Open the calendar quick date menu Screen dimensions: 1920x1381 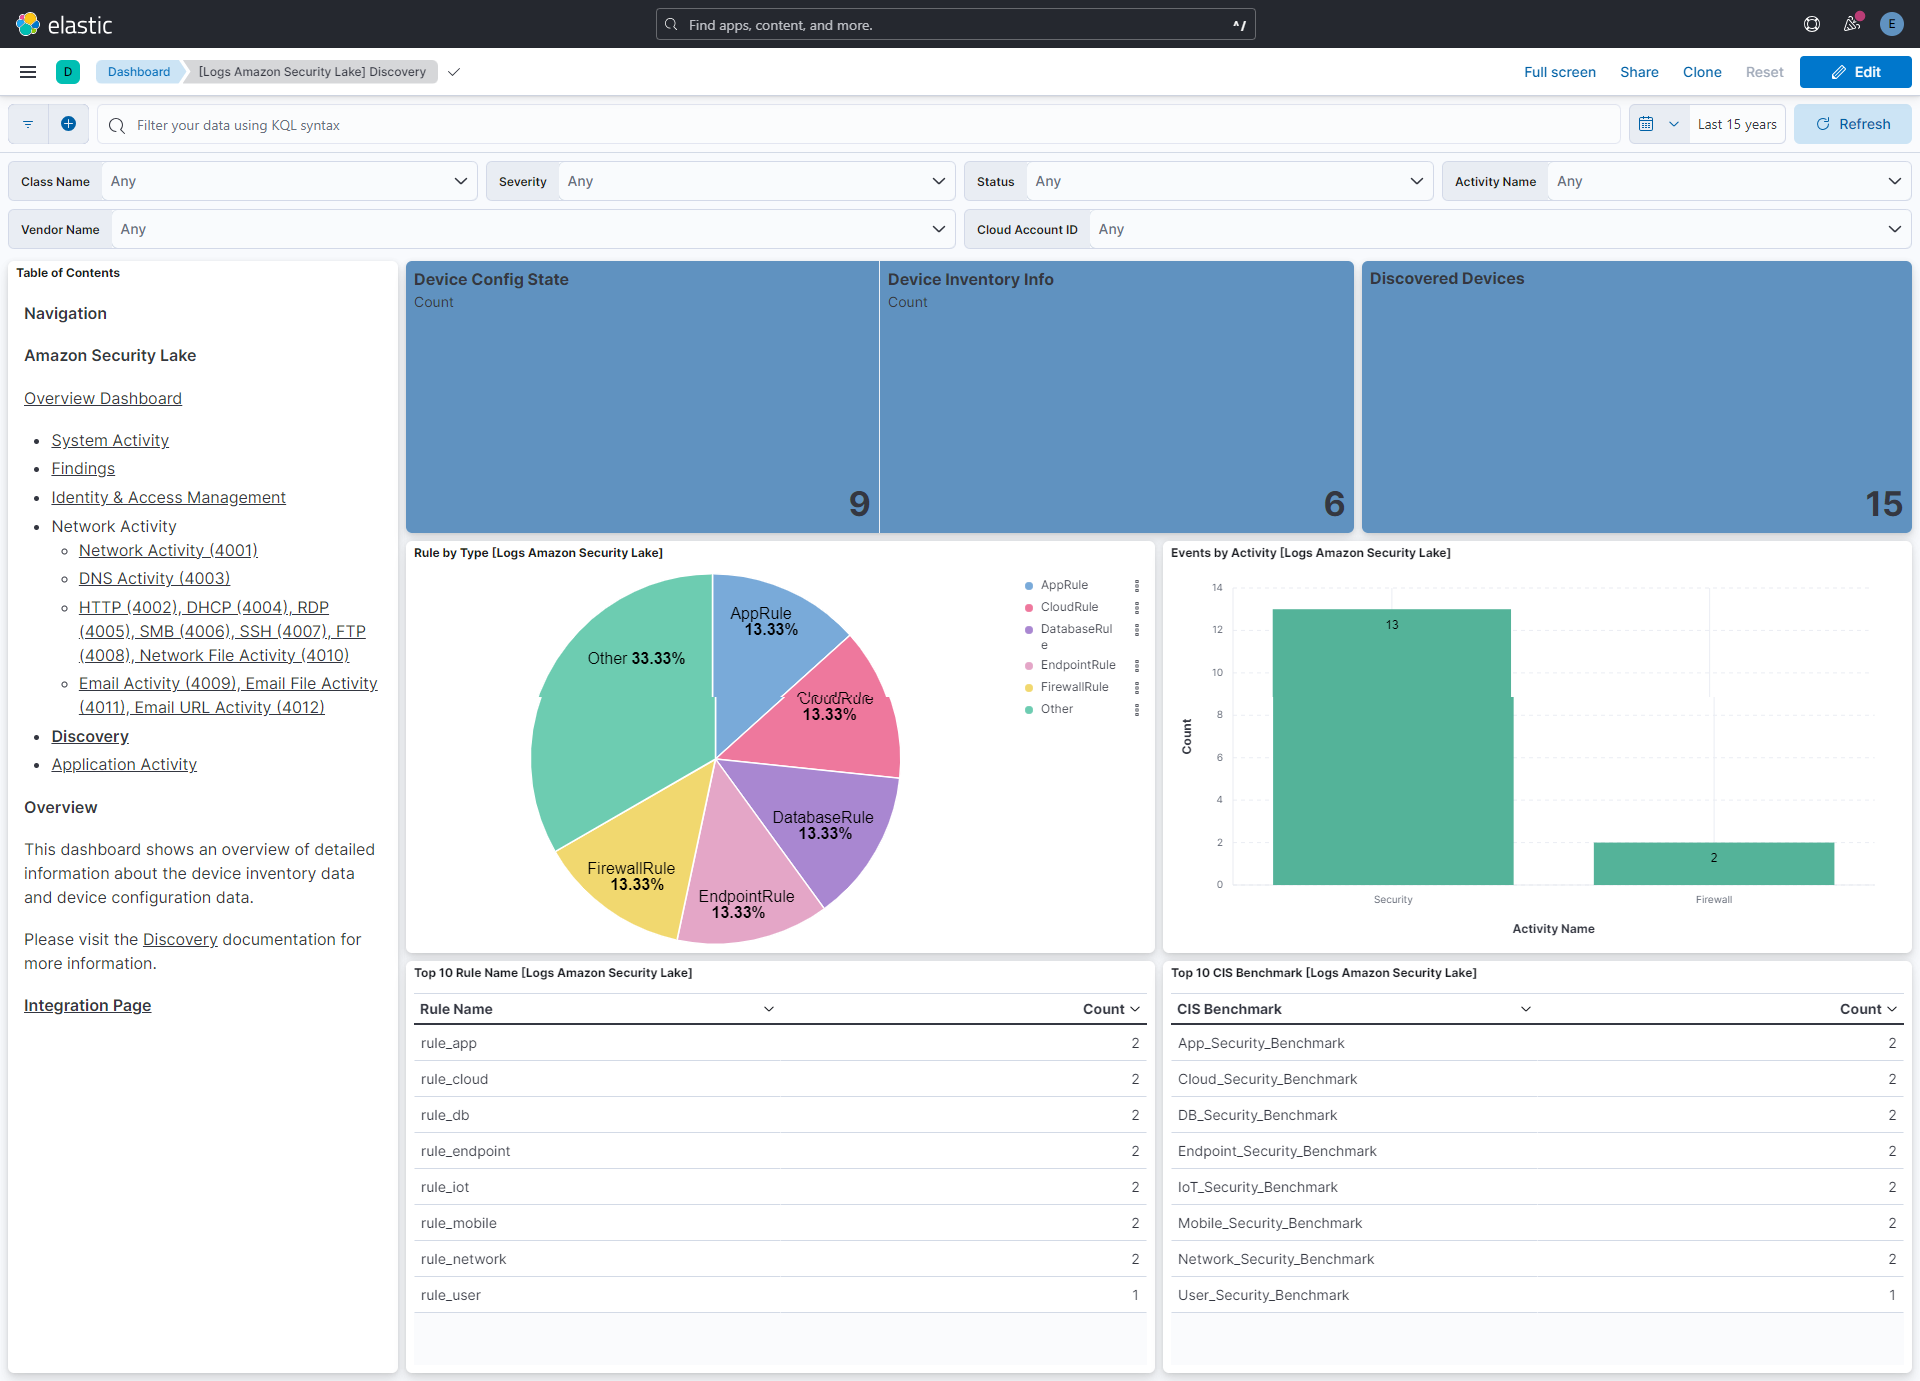[x=1658, y=124]
